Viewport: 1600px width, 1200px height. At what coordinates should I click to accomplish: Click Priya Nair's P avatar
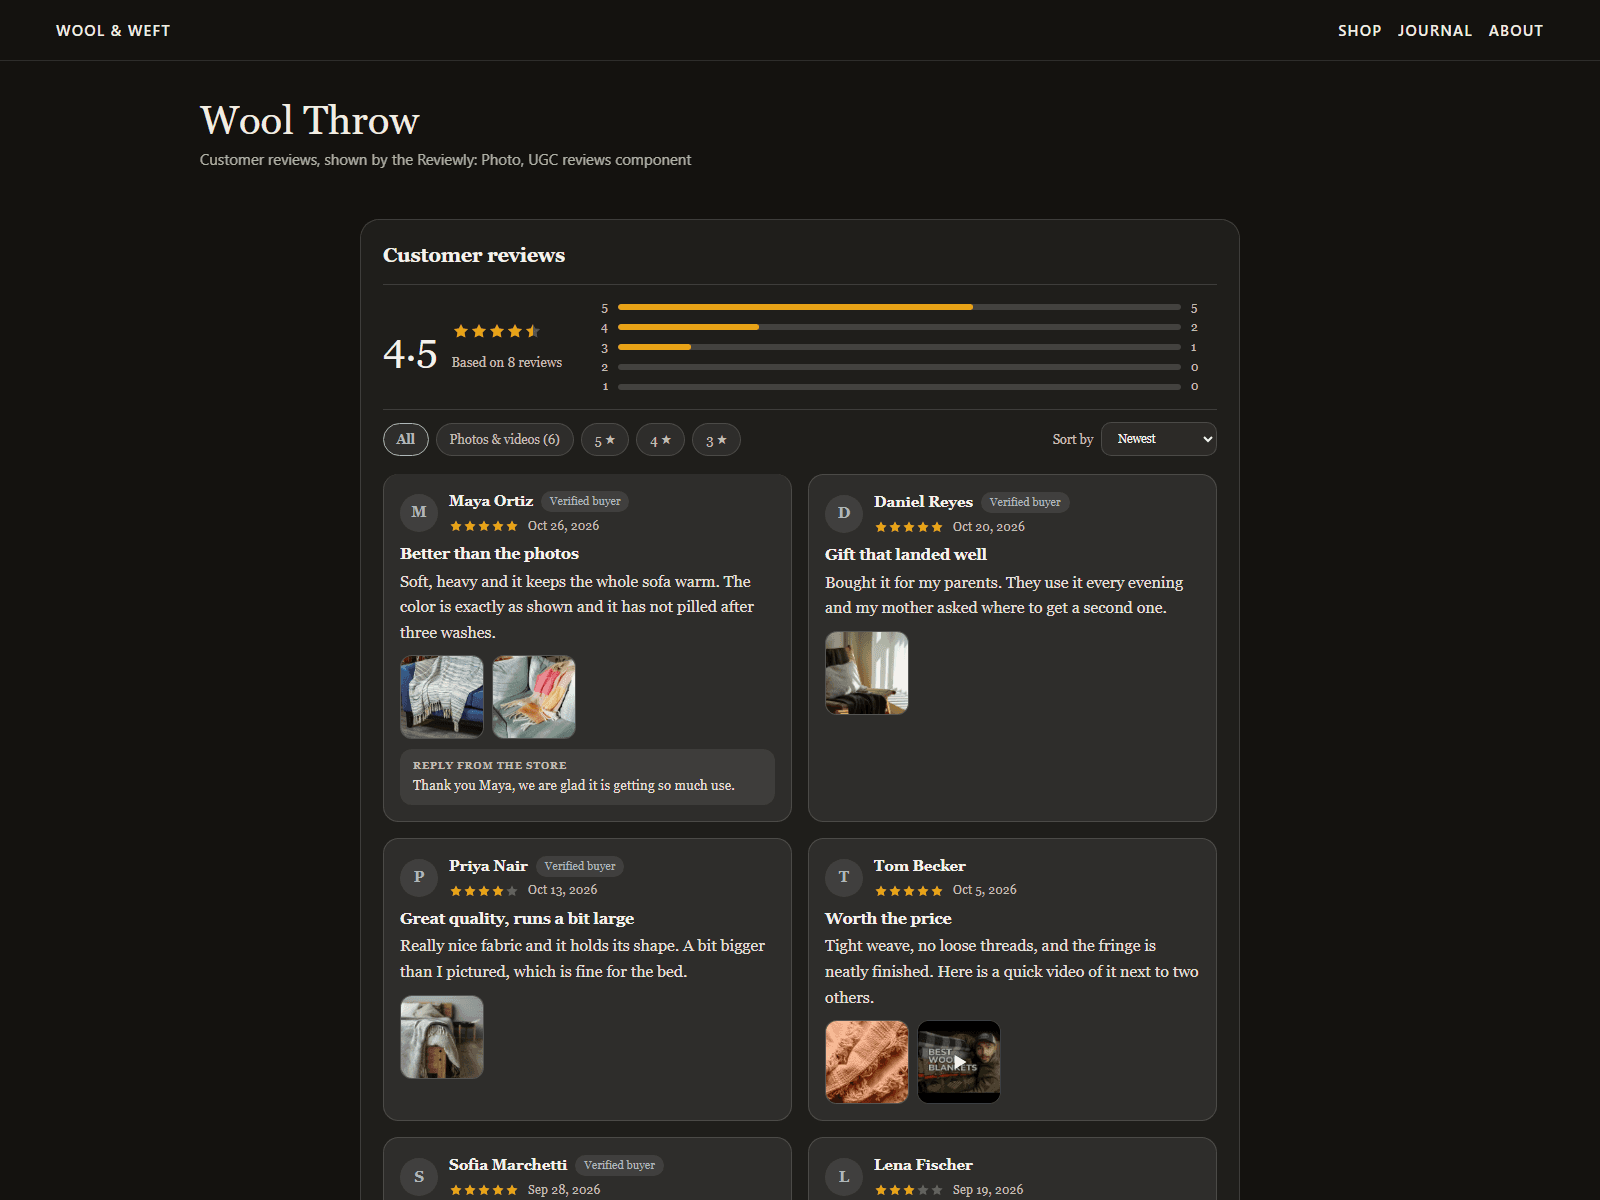pos(419,877)
